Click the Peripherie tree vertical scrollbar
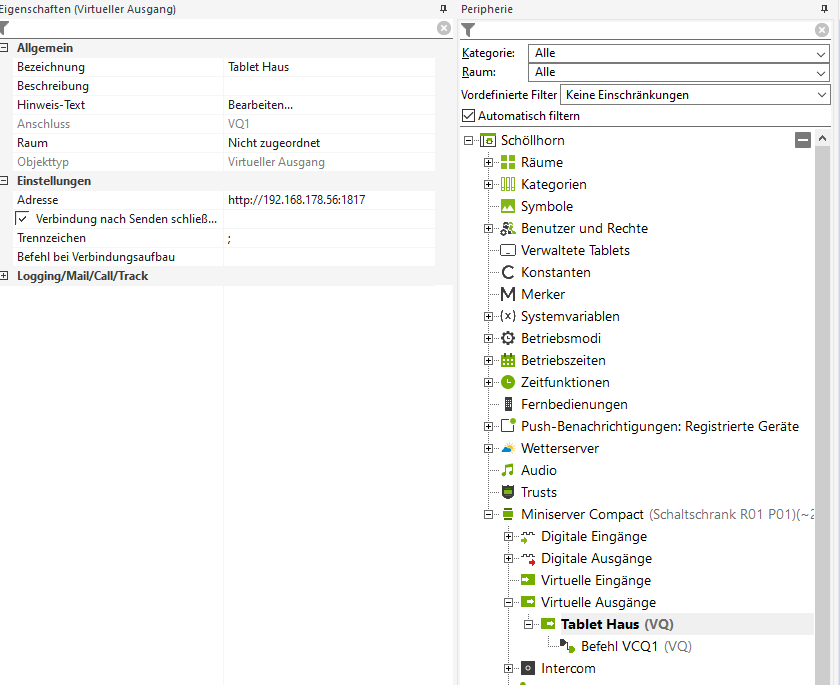The width and height of the screenshot is (840, 685). [822, 400]
